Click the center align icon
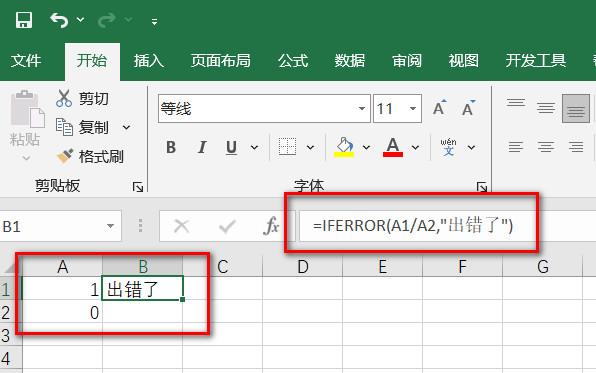 tap(546, 147)
